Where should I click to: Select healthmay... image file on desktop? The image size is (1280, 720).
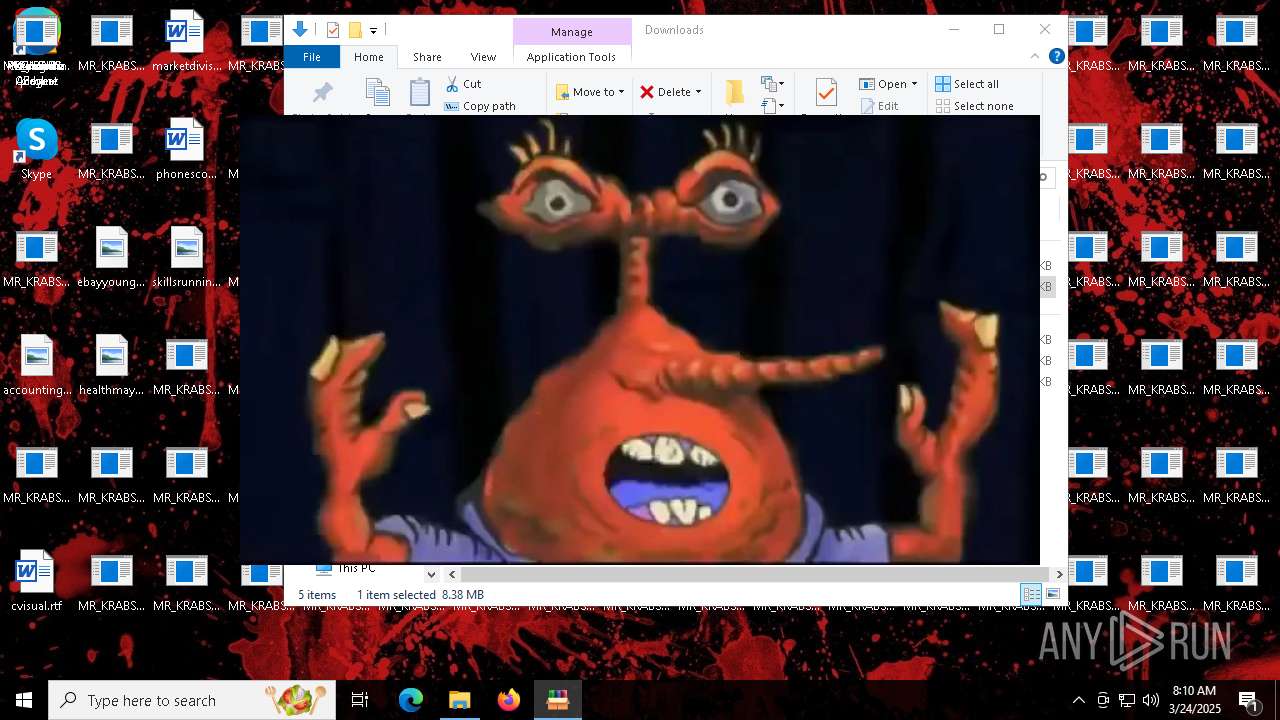point(112,366)
